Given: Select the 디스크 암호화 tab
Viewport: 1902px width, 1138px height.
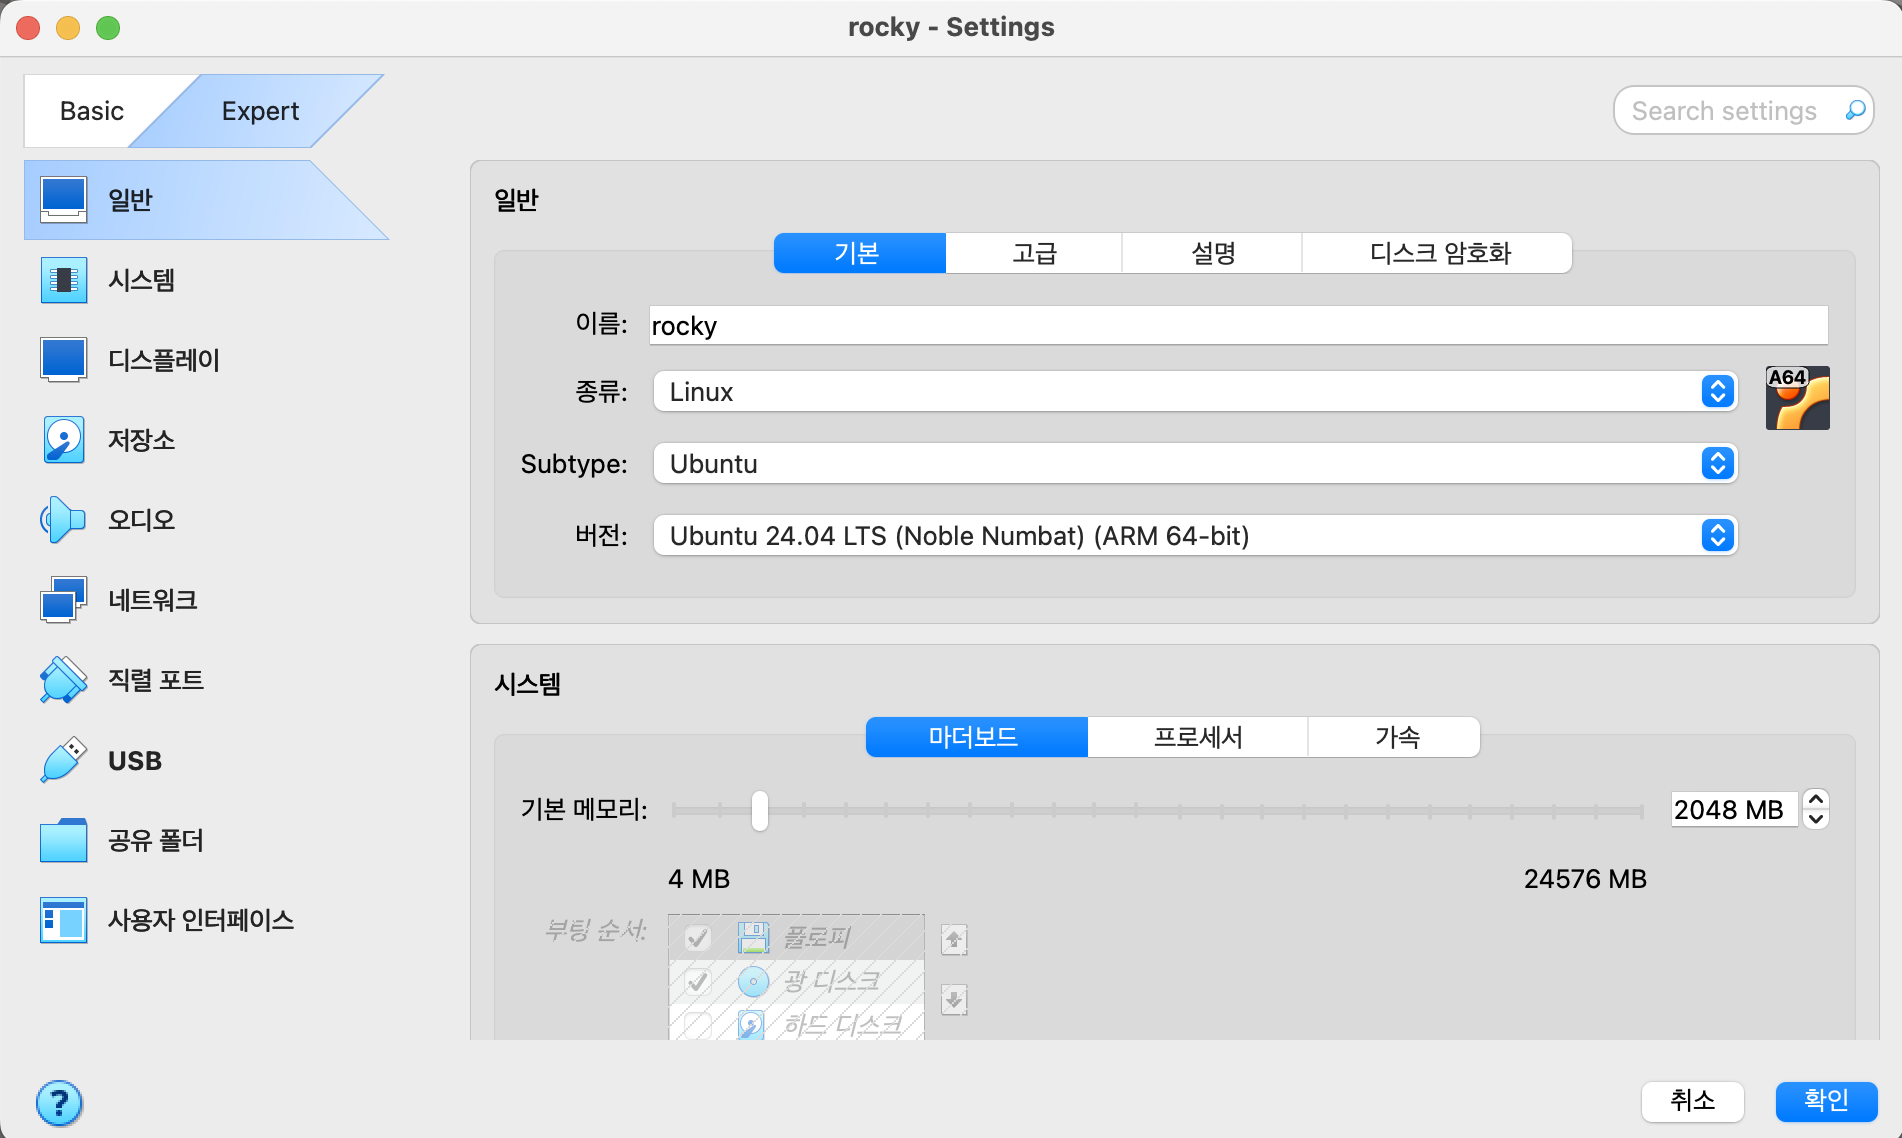Looking at the screenshot, I should pos(1438,253).
